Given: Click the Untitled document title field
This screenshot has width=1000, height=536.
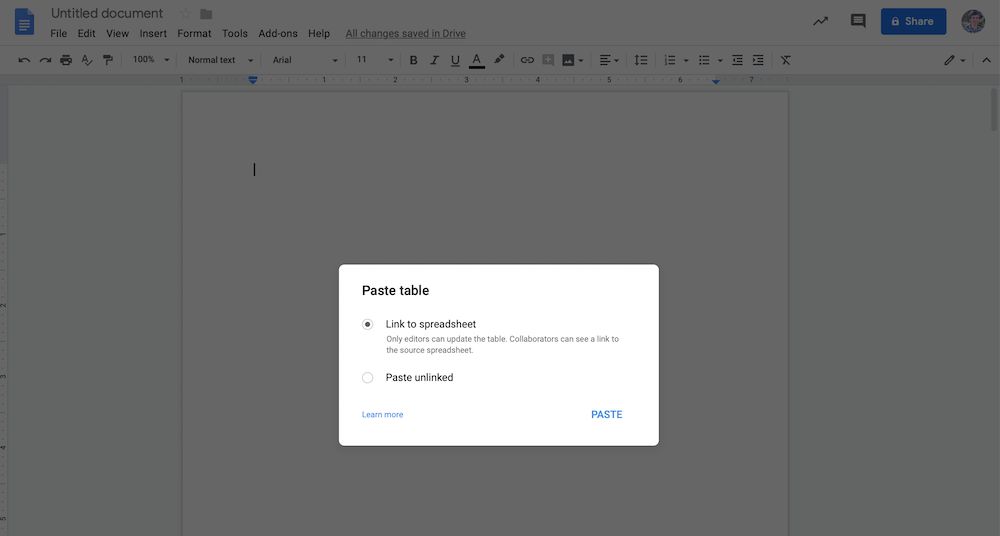Looking at the screenshot, I should (107, 14).
